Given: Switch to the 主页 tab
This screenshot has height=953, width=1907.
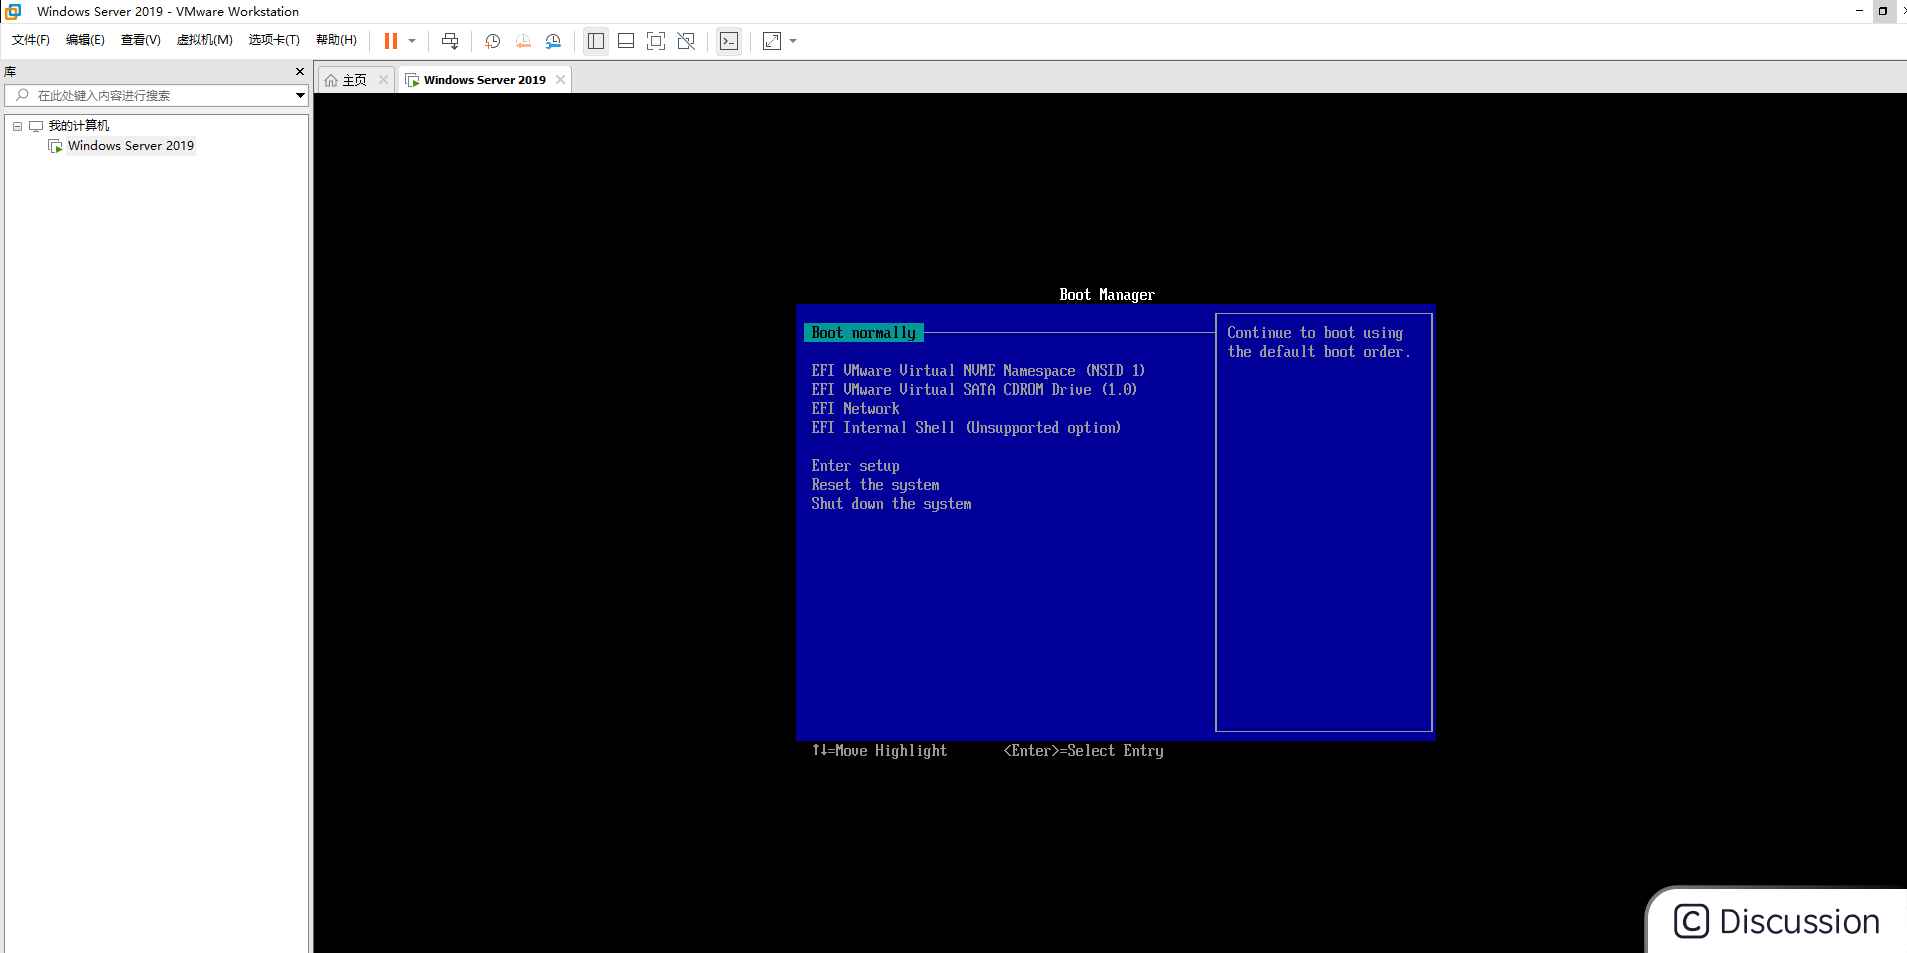Looking at the screenshot, I should point(352,79).
